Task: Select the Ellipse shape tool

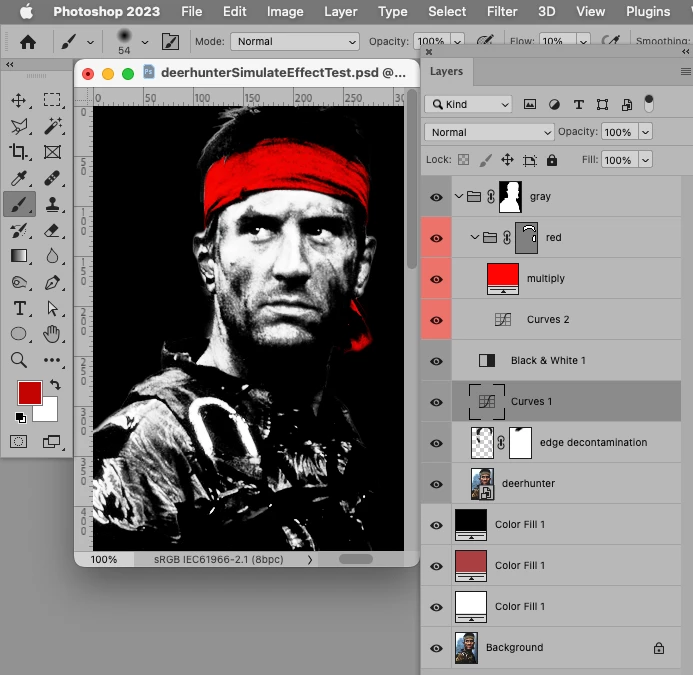Action: [x=19, y=334]
